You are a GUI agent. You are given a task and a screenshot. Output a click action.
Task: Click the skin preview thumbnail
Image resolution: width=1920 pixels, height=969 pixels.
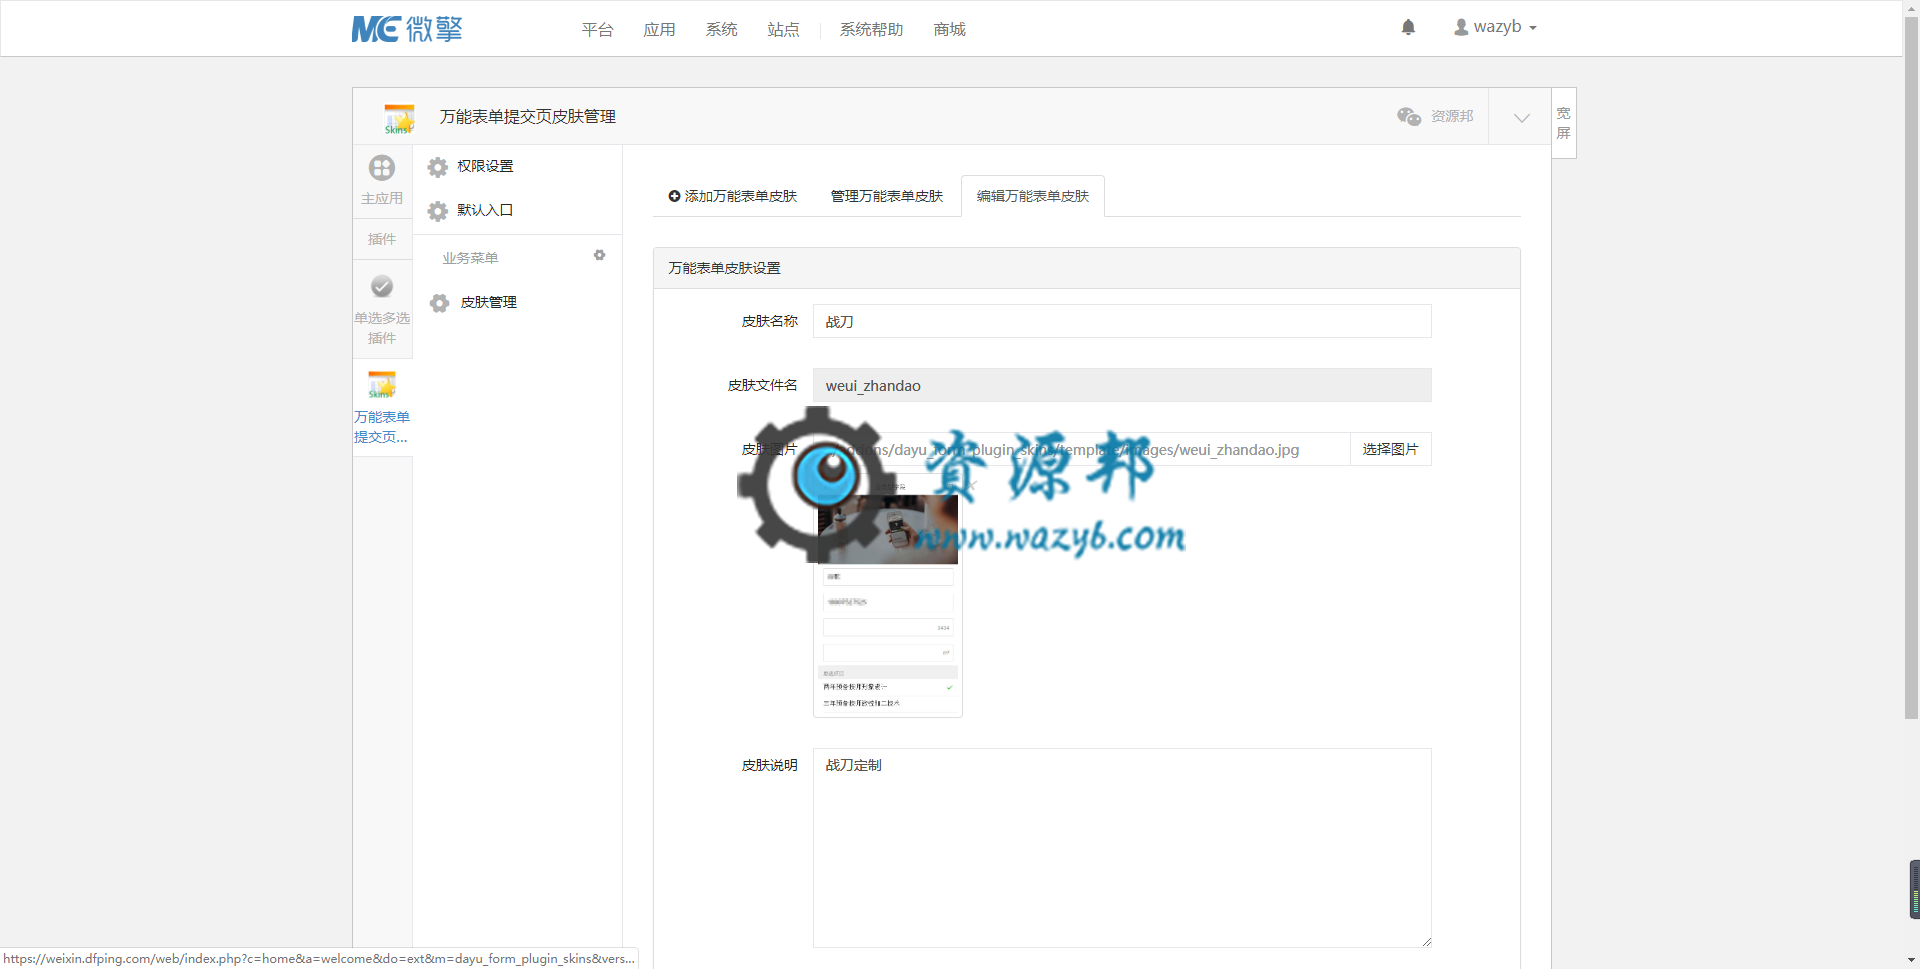coord(888,596)
